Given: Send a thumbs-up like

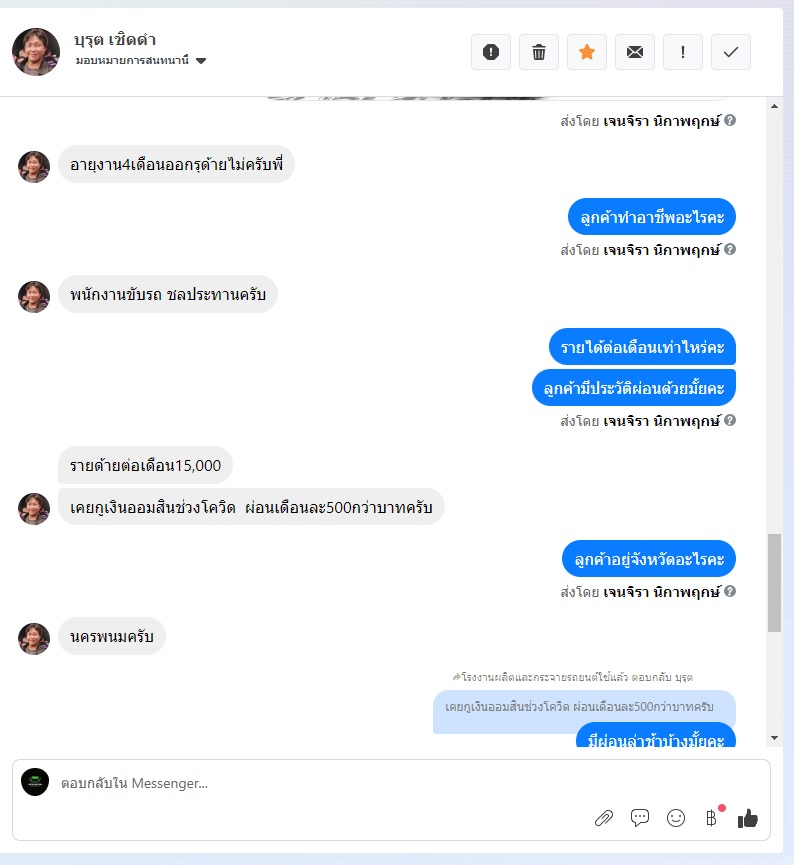Looking at the screenshot, I should pos(748,818).
